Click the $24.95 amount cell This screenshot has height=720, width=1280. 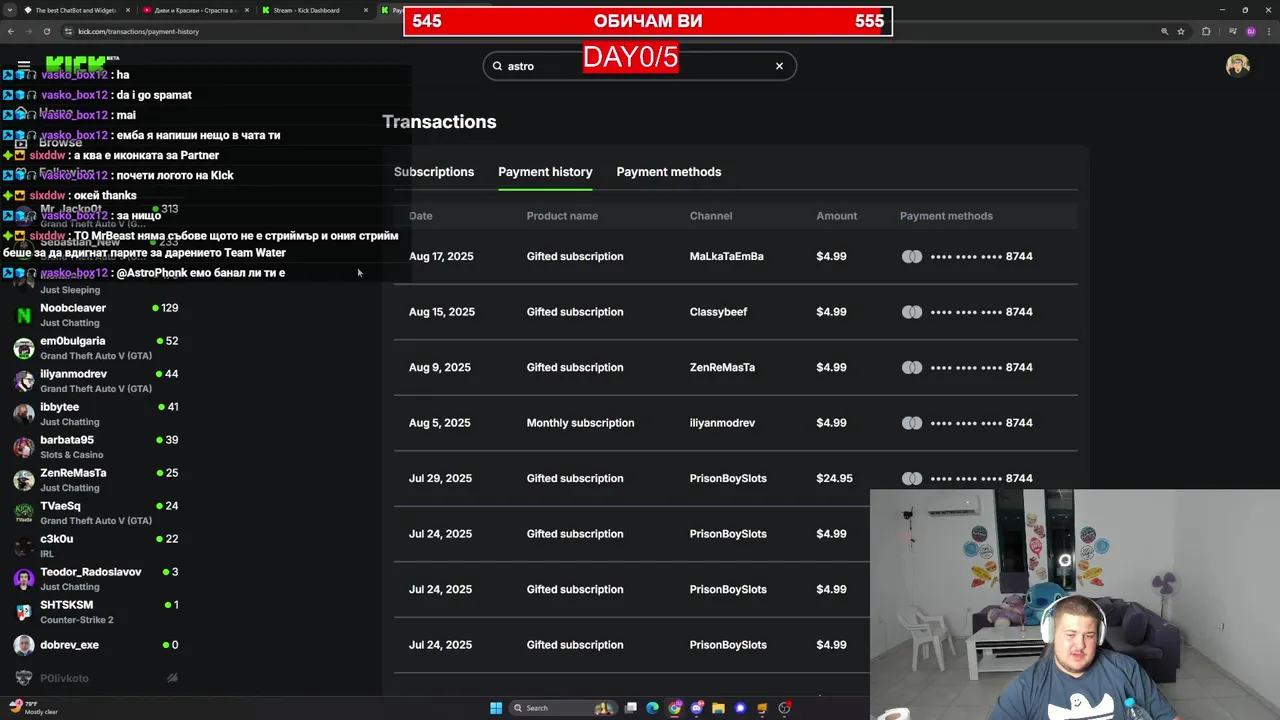[x=834, y=478]
